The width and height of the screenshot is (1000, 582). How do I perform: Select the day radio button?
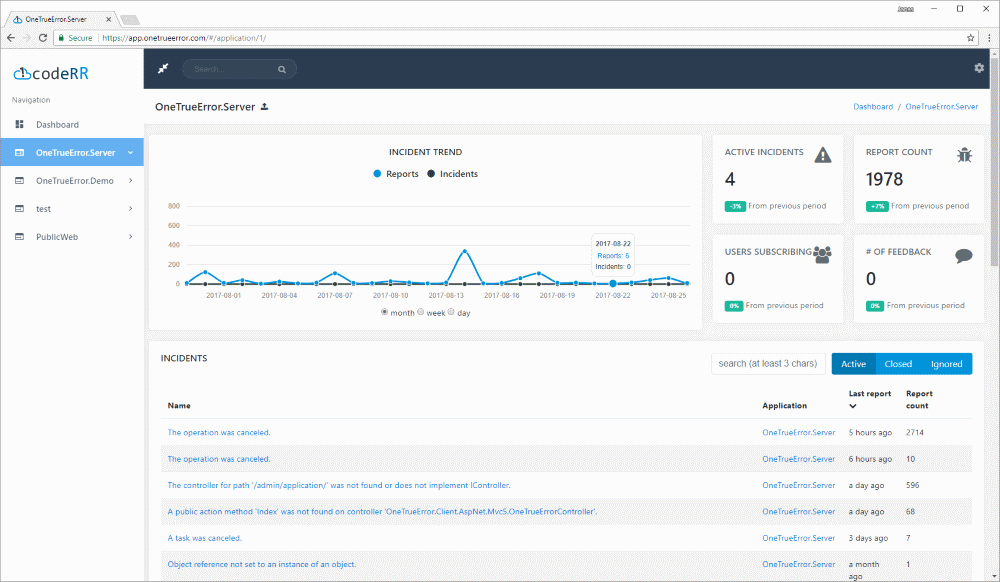(x=451, y=312)
